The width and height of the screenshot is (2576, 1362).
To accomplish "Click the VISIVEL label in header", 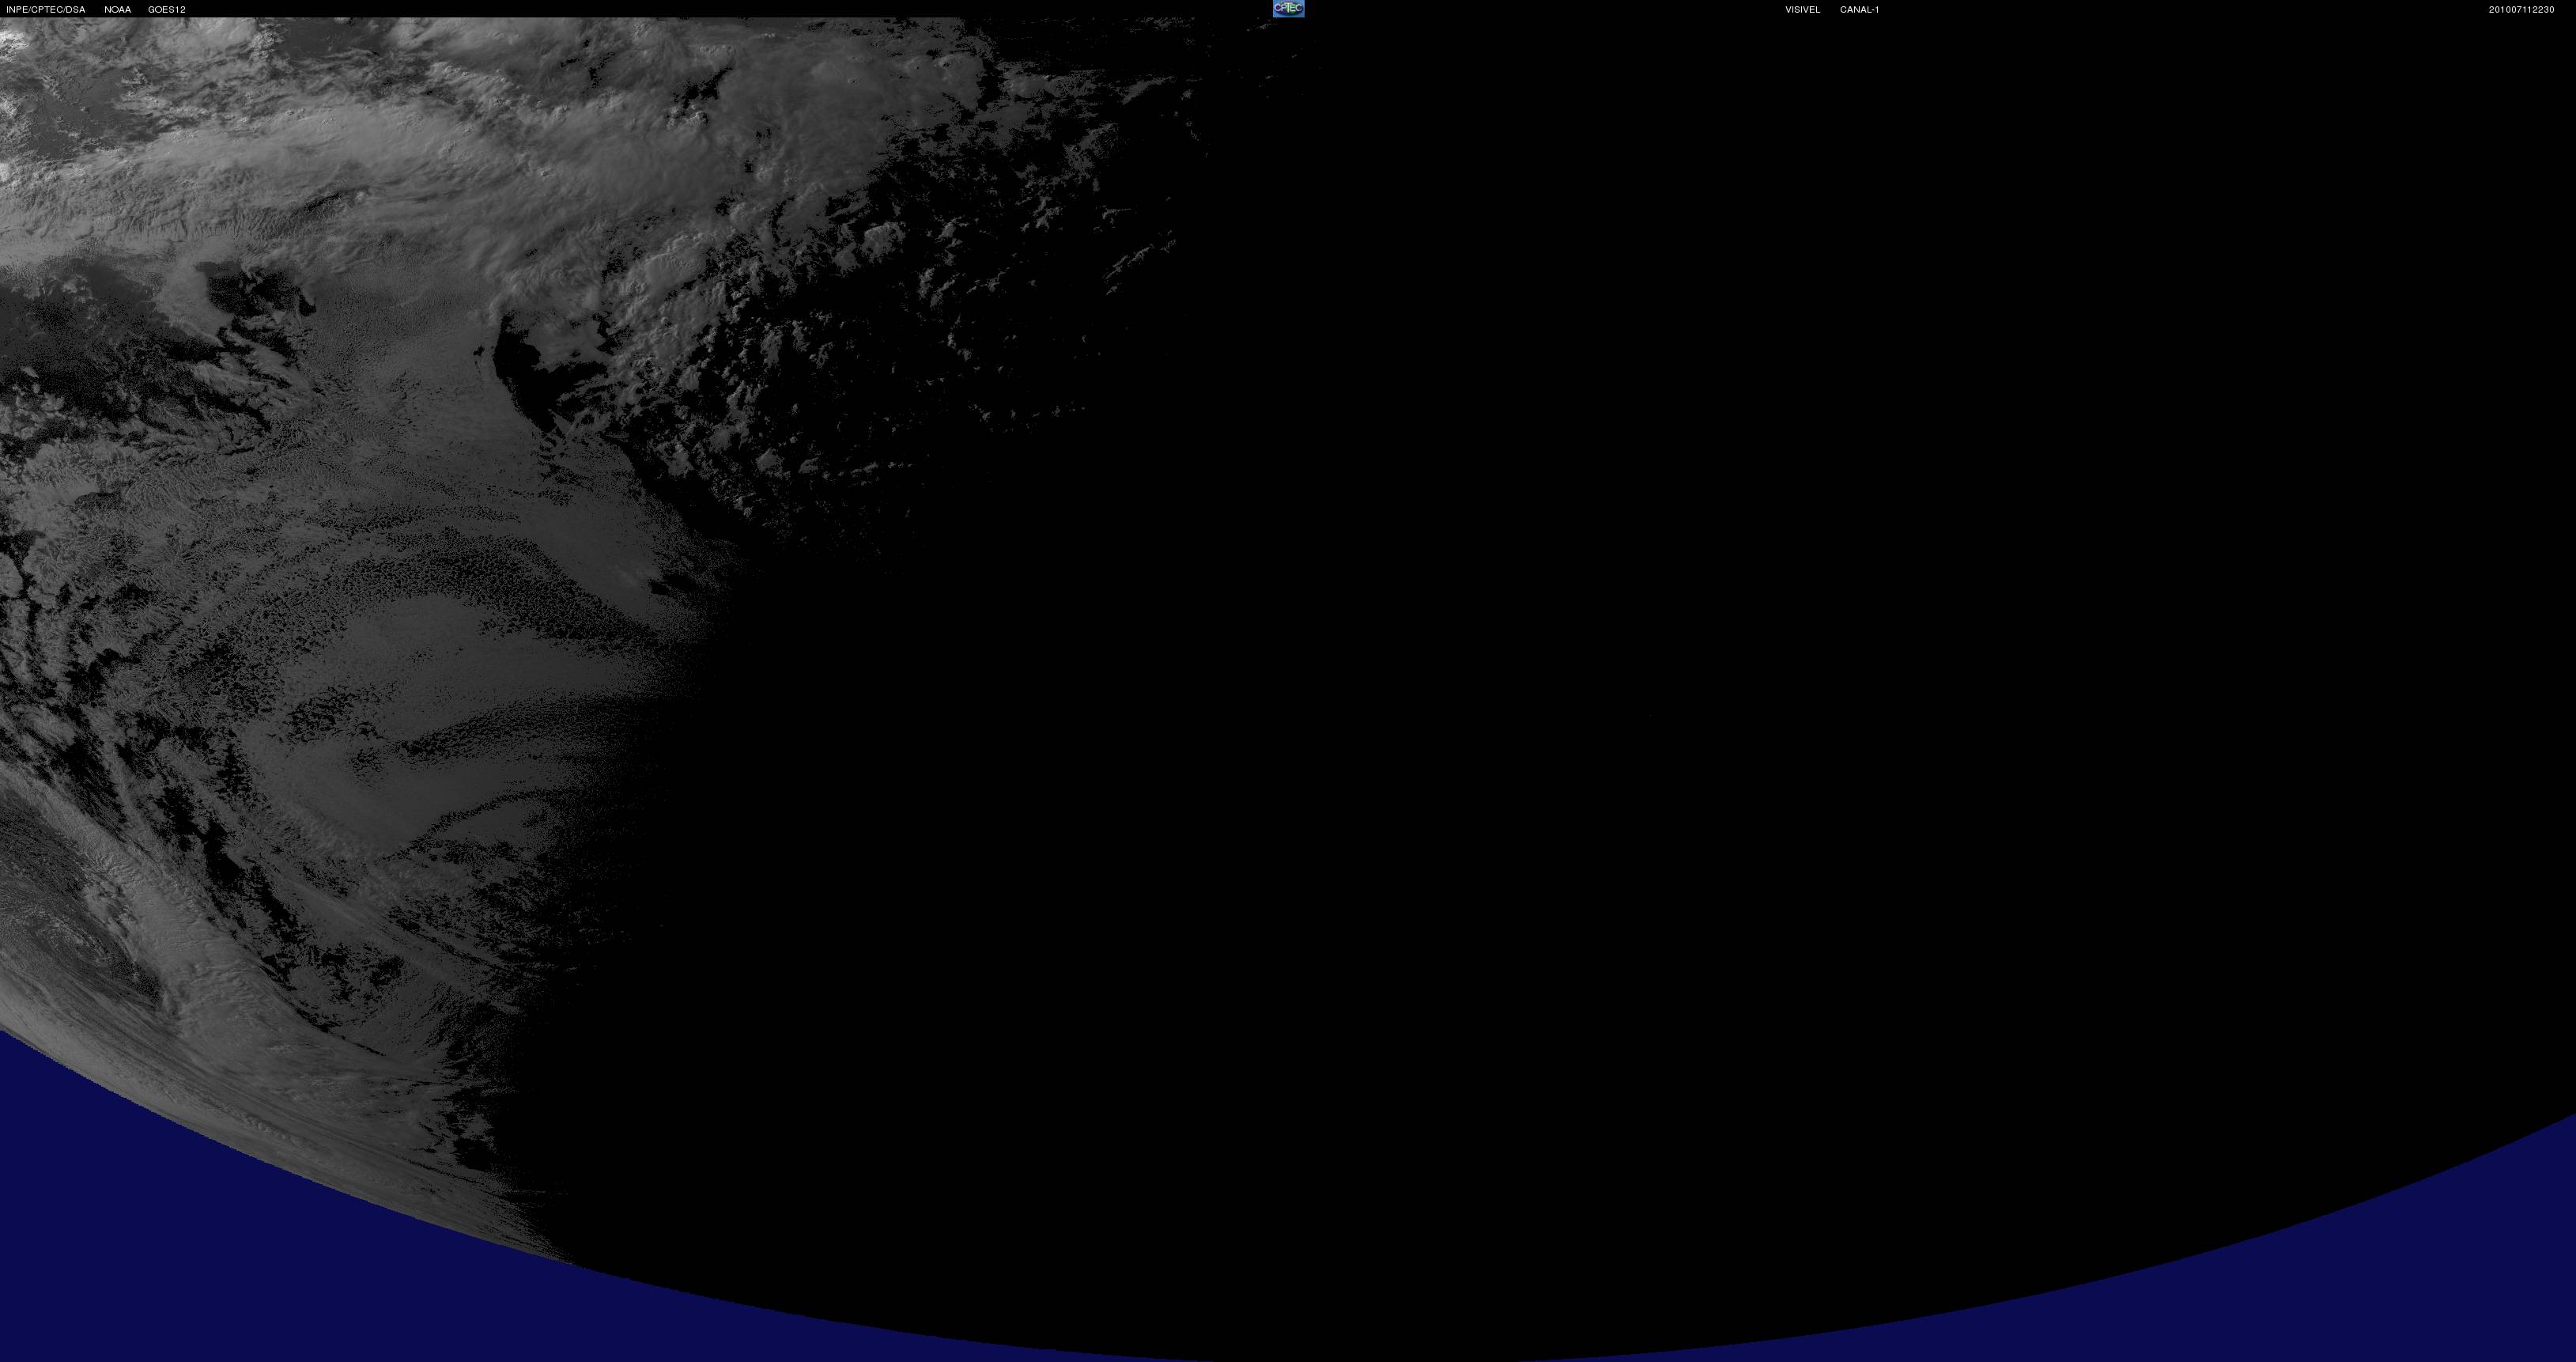I will [1802, 10].
